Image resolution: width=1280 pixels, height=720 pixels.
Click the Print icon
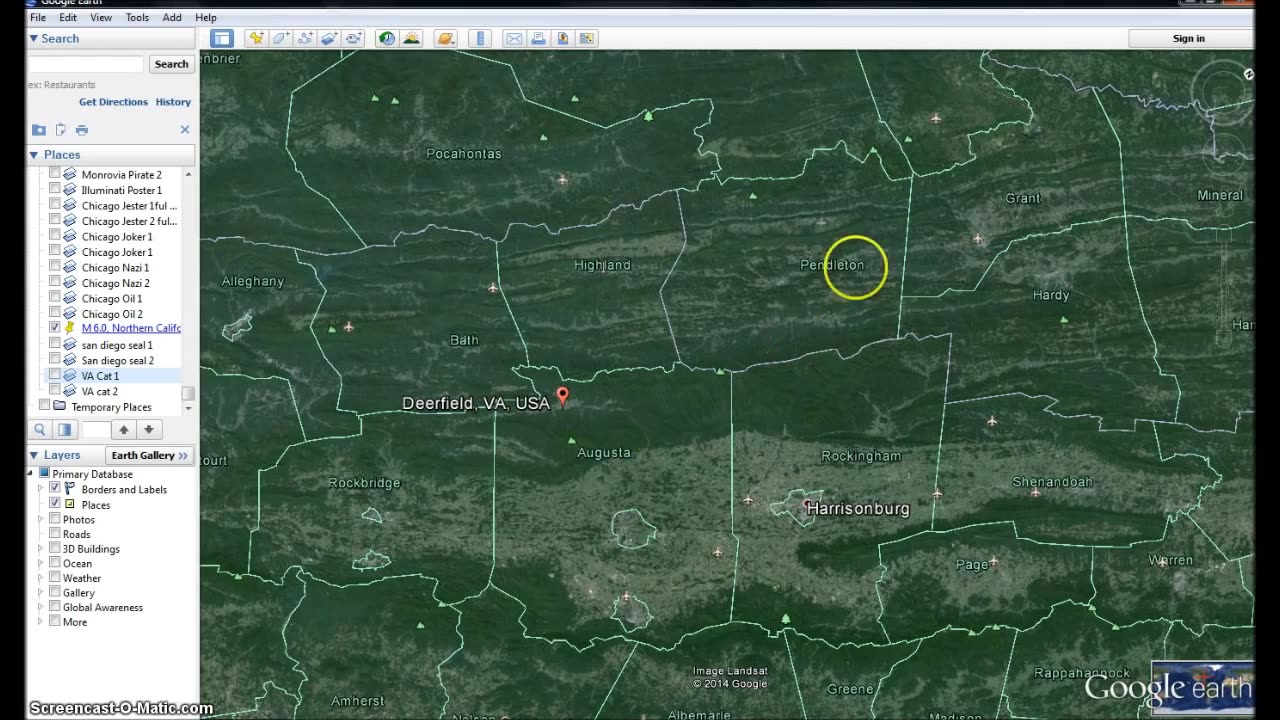point(538,38)
